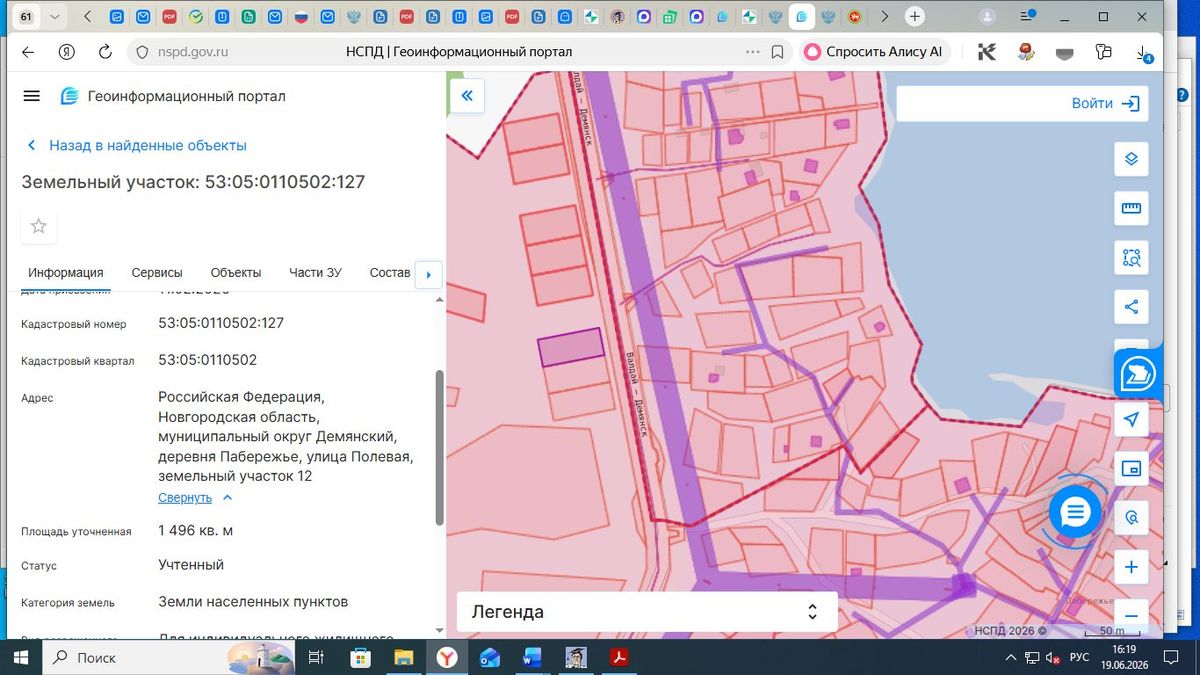The height and width of the screenshot is (675, 1200).
Task: Click Спросить Алису AI button
Action: click(x=875, y=52)
